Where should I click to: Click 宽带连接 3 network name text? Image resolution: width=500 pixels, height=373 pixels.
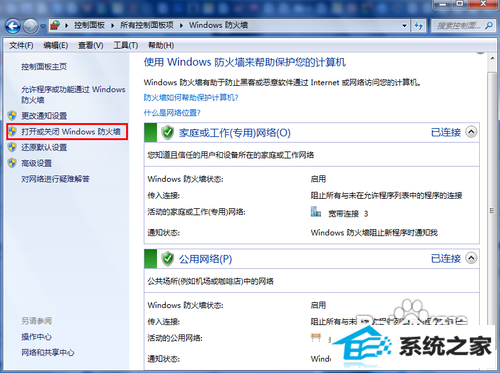coord(348,214)
